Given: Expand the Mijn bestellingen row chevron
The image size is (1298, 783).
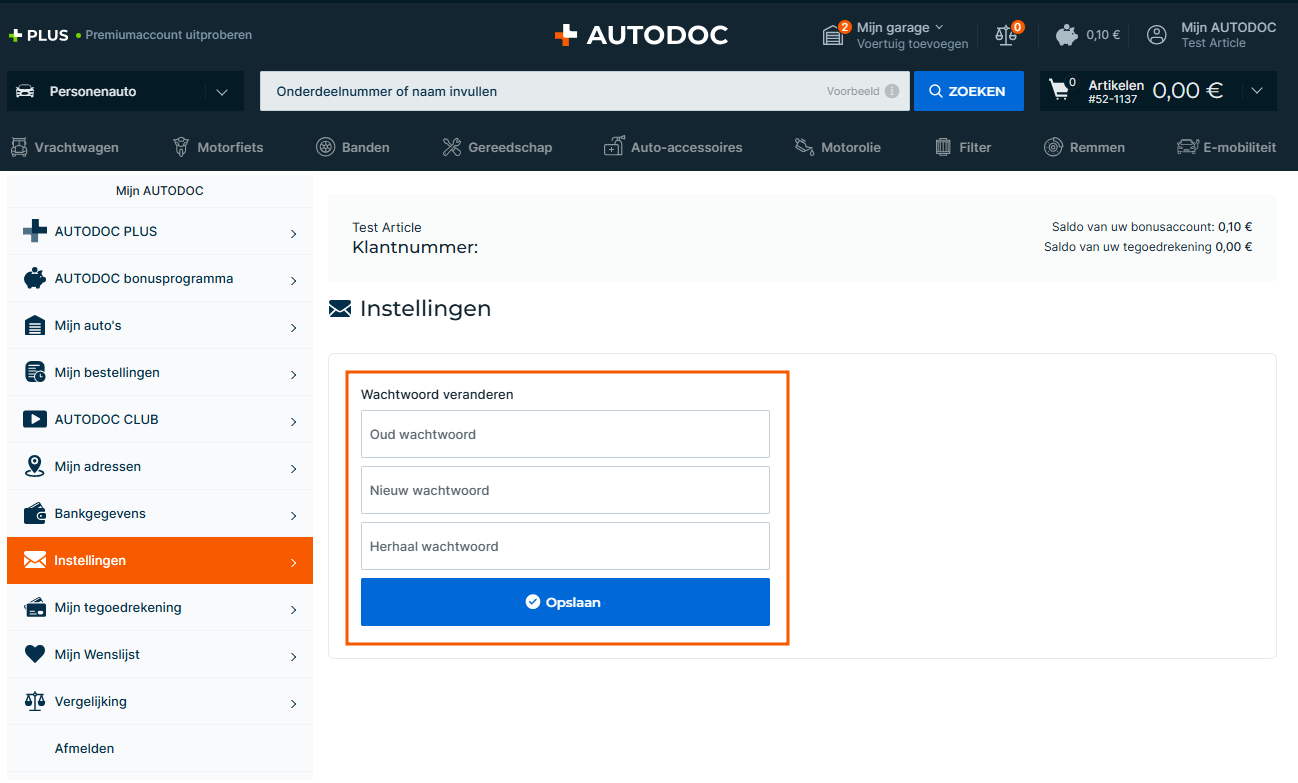Looking at the screenshot, I should pyautogui.click(x=293, y=375).
